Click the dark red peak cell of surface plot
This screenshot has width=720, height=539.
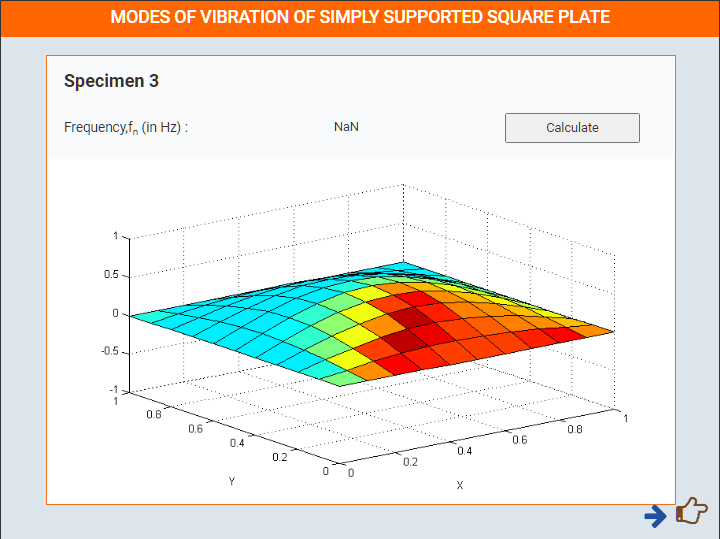[x=410, y=317]
